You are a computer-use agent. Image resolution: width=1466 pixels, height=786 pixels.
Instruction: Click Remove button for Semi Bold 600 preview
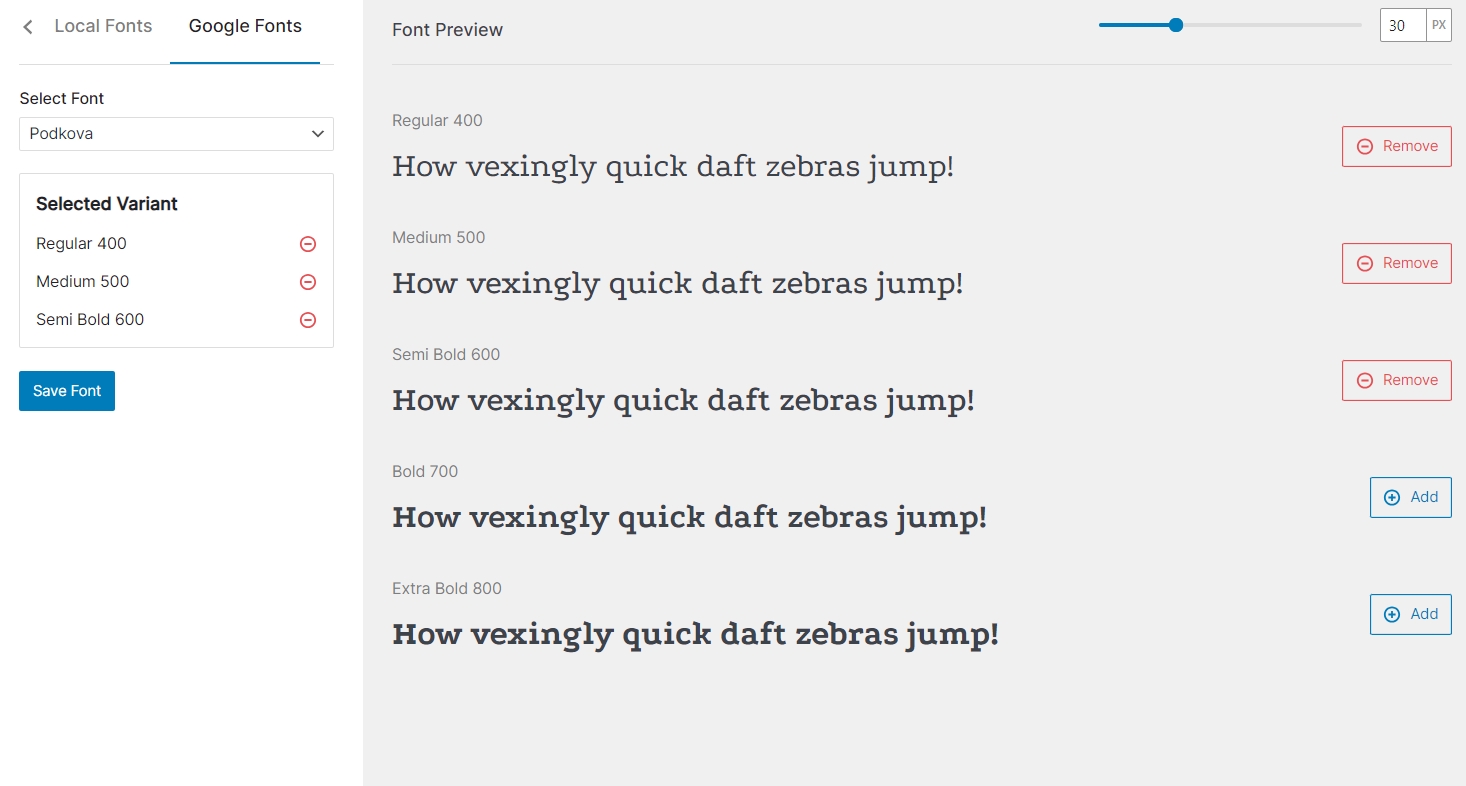pos(1396,380)
